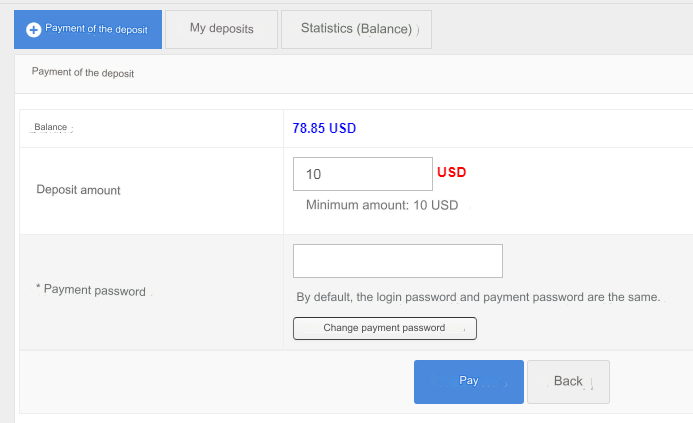Click the Payment of the deposit section heading

point(82,72)
